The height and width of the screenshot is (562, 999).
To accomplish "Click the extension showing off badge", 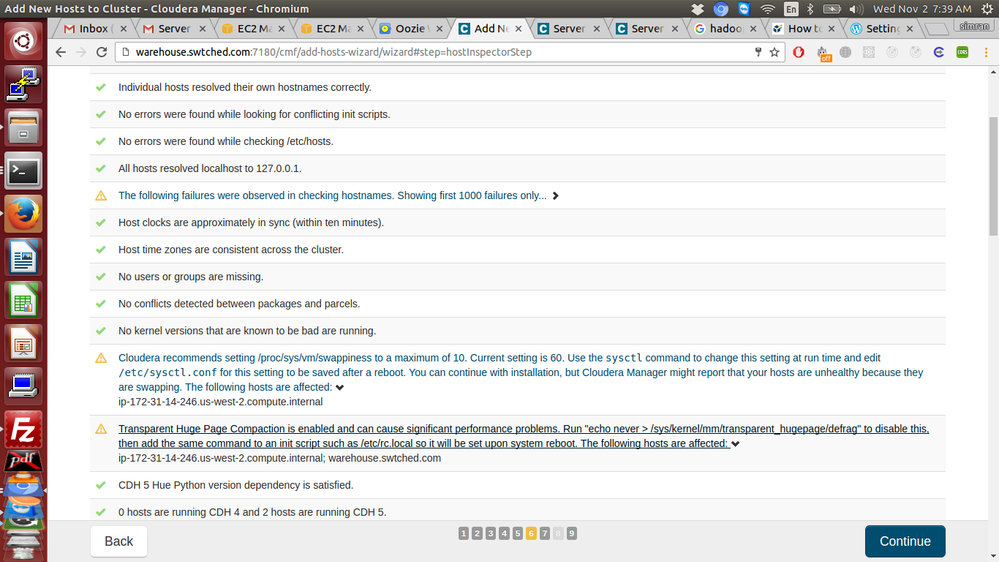I will 823,53.
